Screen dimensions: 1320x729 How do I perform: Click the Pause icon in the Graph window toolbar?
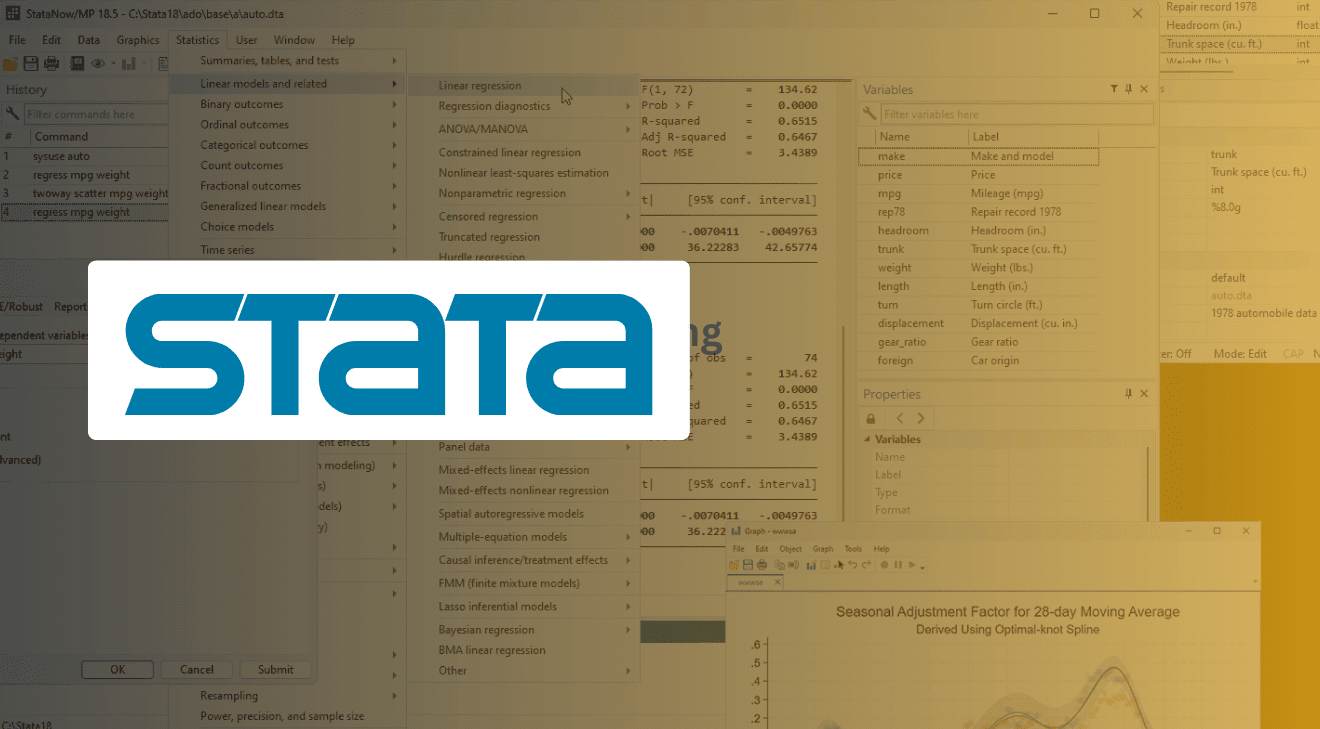[x=898, y=565]
